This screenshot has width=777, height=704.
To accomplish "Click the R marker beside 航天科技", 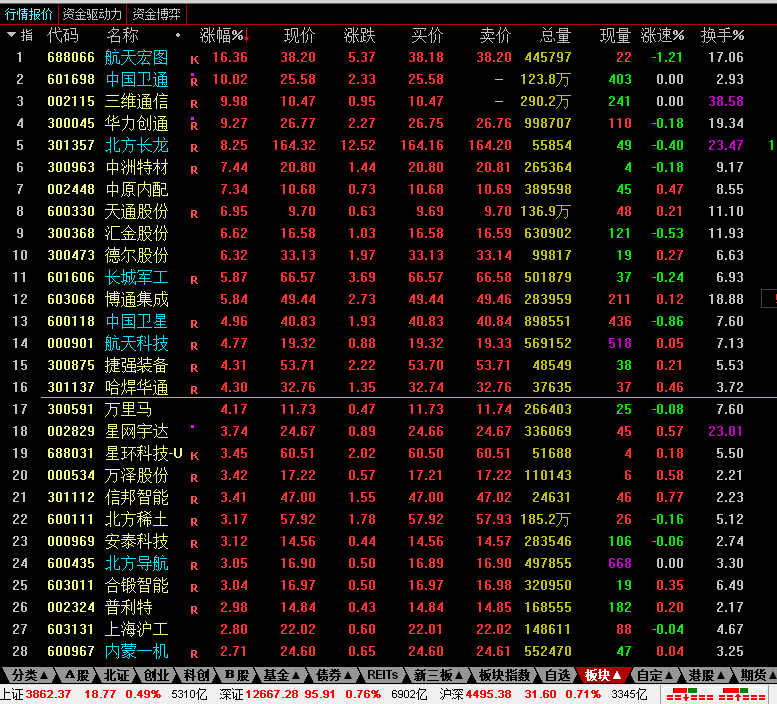I will (x=194, y=346).
